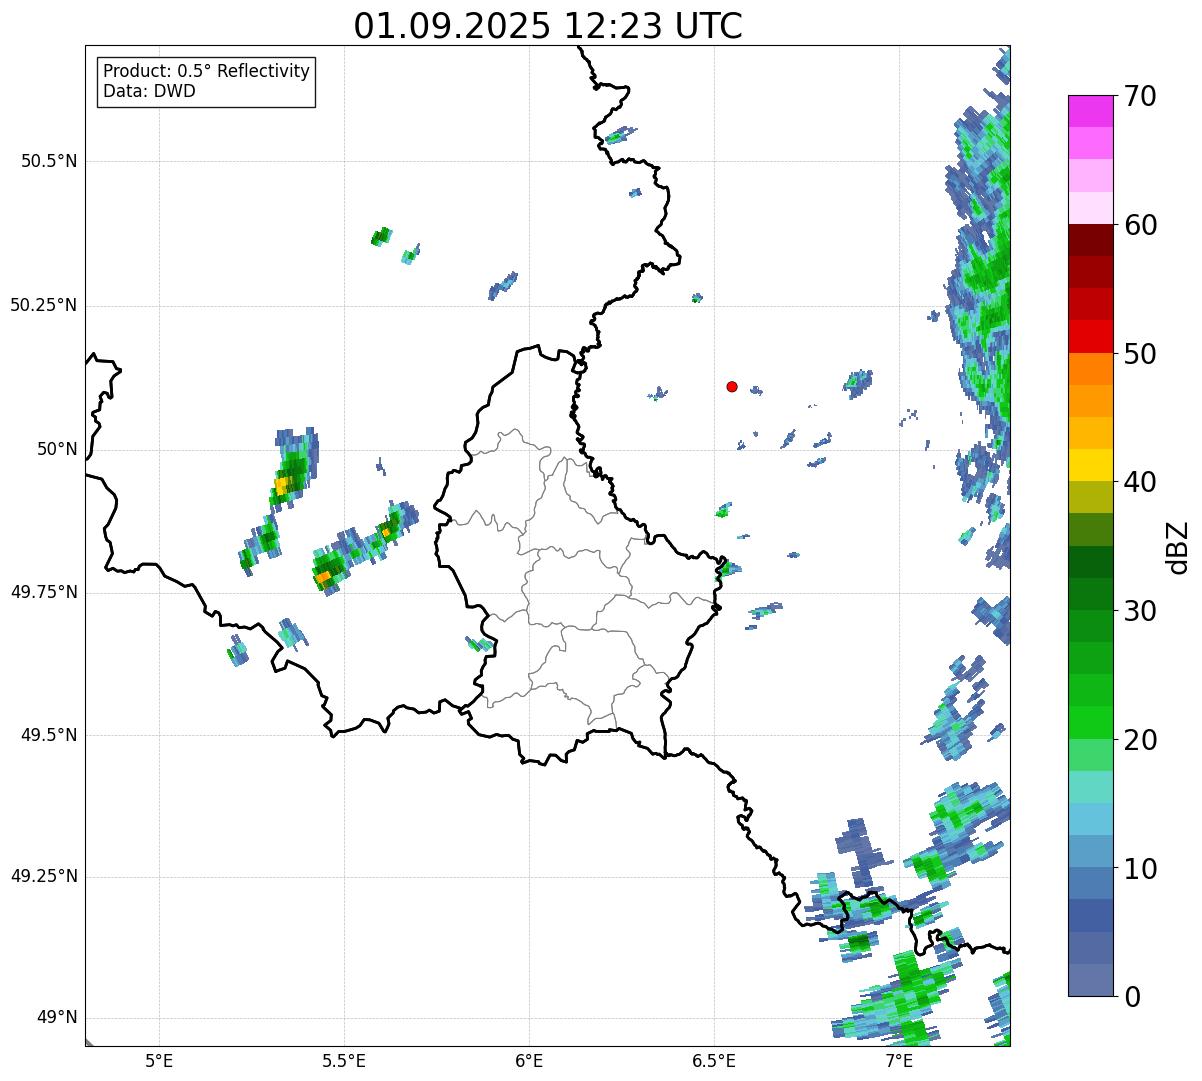The width and height of the screenshot is (1202, 1081).
Task: Click the 49.75°N latitude label
Action: (44, 592)
